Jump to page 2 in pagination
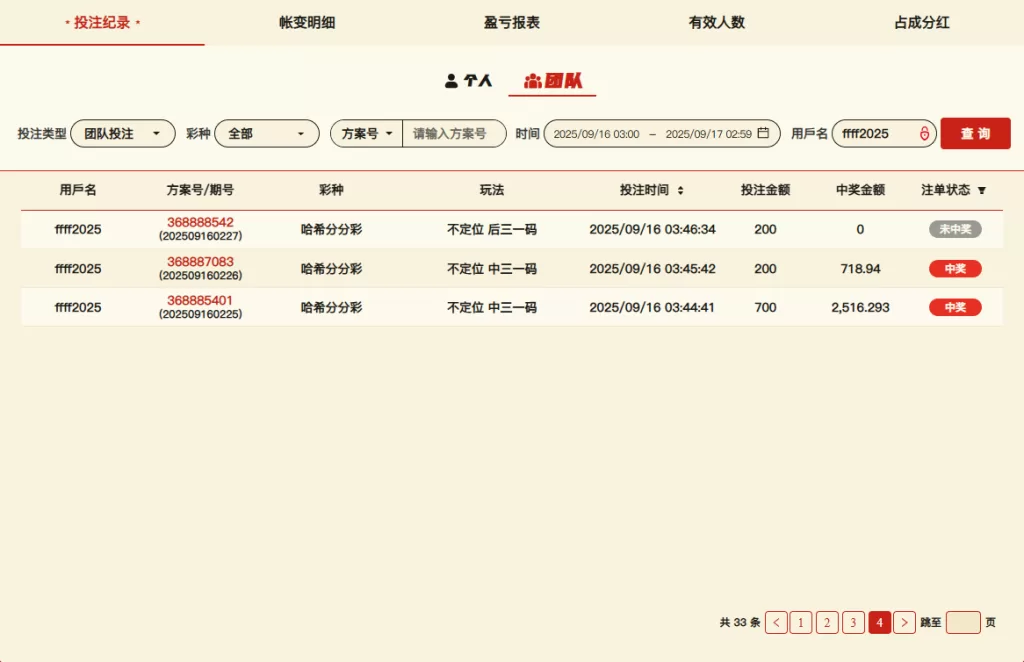This screenshot has width=1024, height=662. coord(827,623)
